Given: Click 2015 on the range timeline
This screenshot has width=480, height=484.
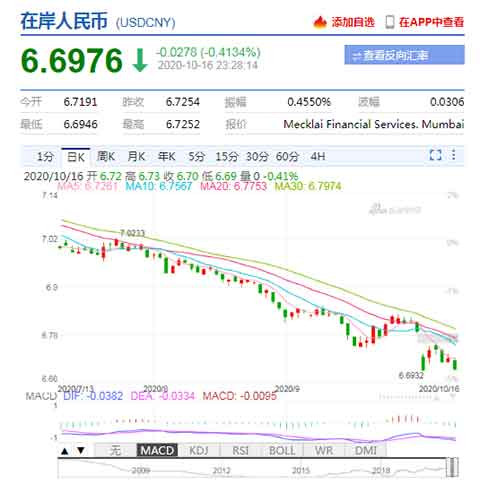Looking at the screenshot, I should point(301,471).
